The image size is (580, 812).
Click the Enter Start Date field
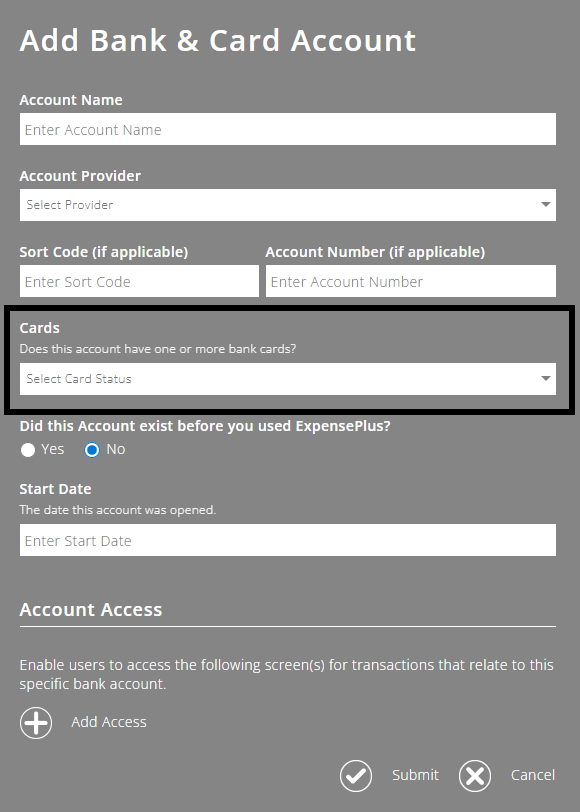point(288,540)
